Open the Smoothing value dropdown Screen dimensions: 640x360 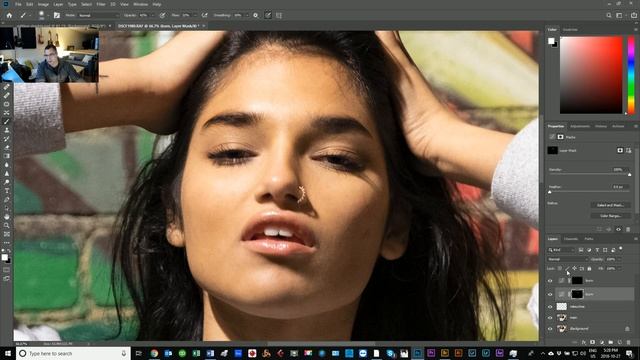(247, 16)
